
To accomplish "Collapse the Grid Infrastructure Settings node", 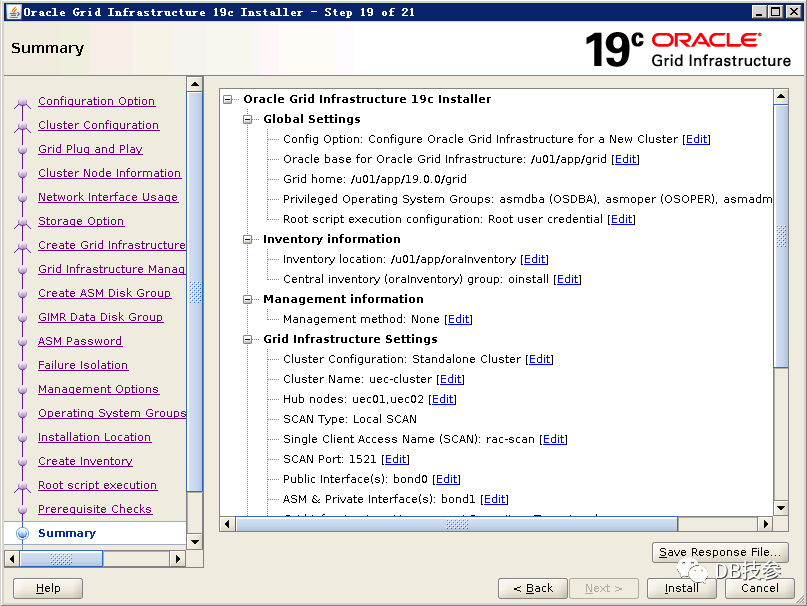I will click(249, 339).
